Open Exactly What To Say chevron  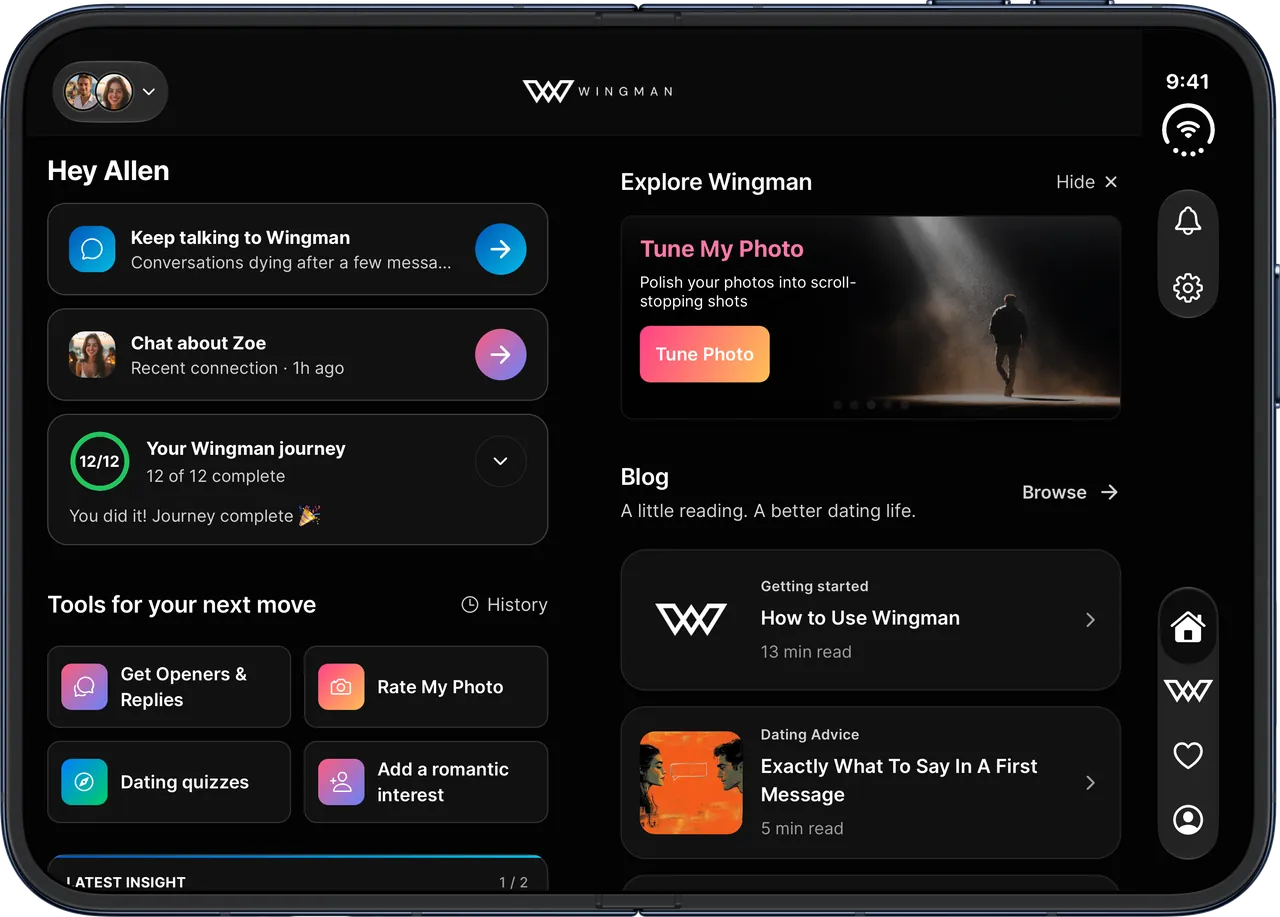point(1090,783)
